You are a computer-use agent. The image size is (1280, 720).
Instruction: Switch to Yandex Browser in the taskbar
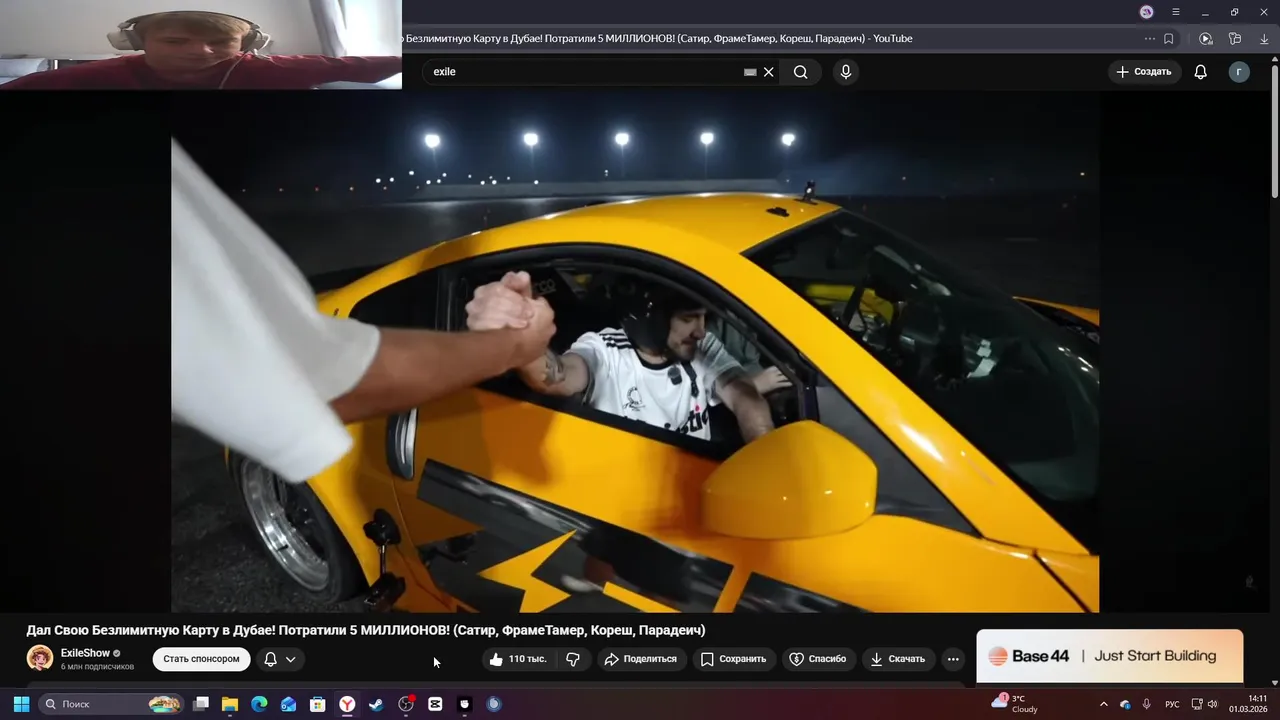(347, 704)
